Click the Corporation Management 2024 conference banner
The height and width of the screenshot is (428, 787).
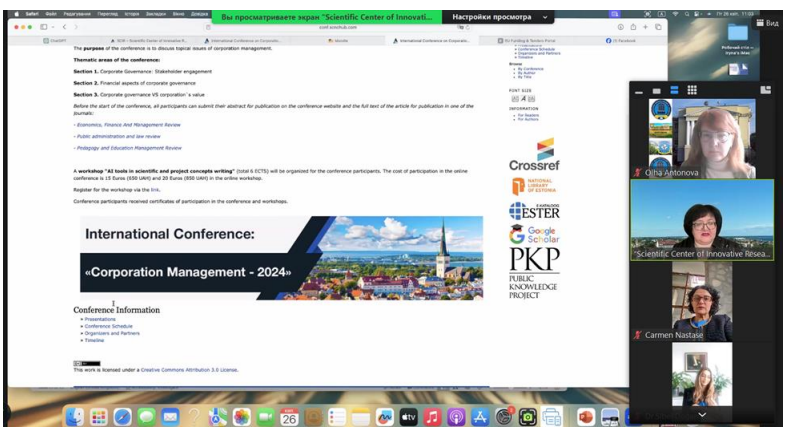pyautogui.click(x=281, y=258)
